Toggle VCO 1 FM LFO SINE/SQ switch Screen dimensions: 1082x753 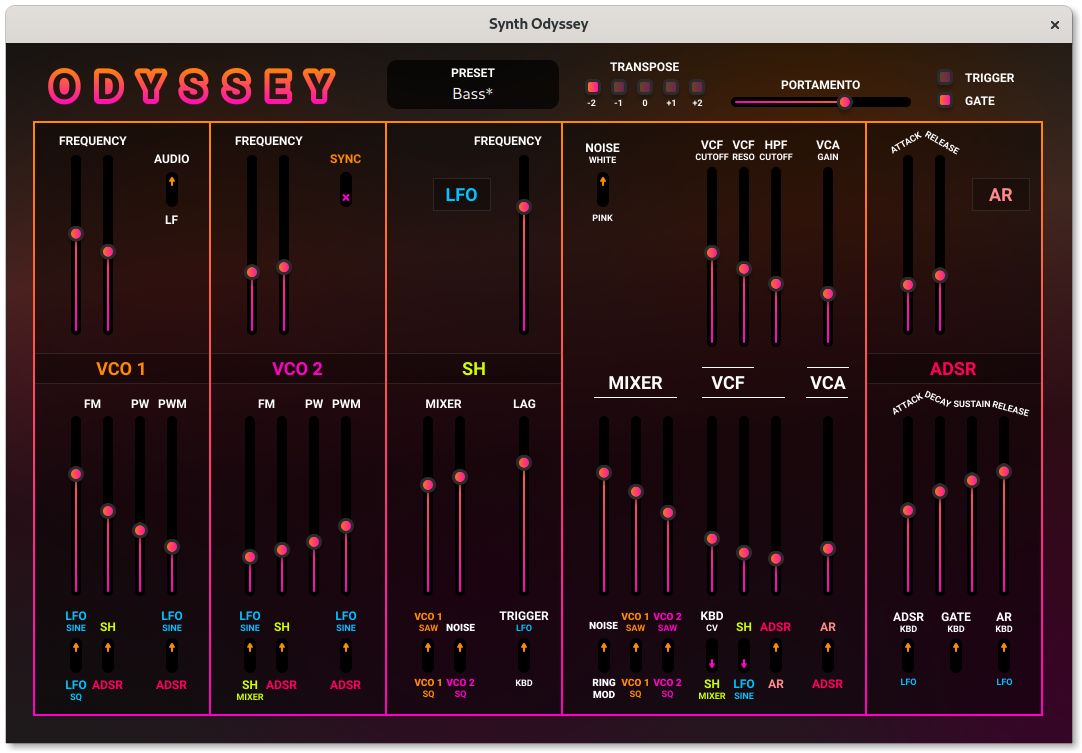(76, 656)
